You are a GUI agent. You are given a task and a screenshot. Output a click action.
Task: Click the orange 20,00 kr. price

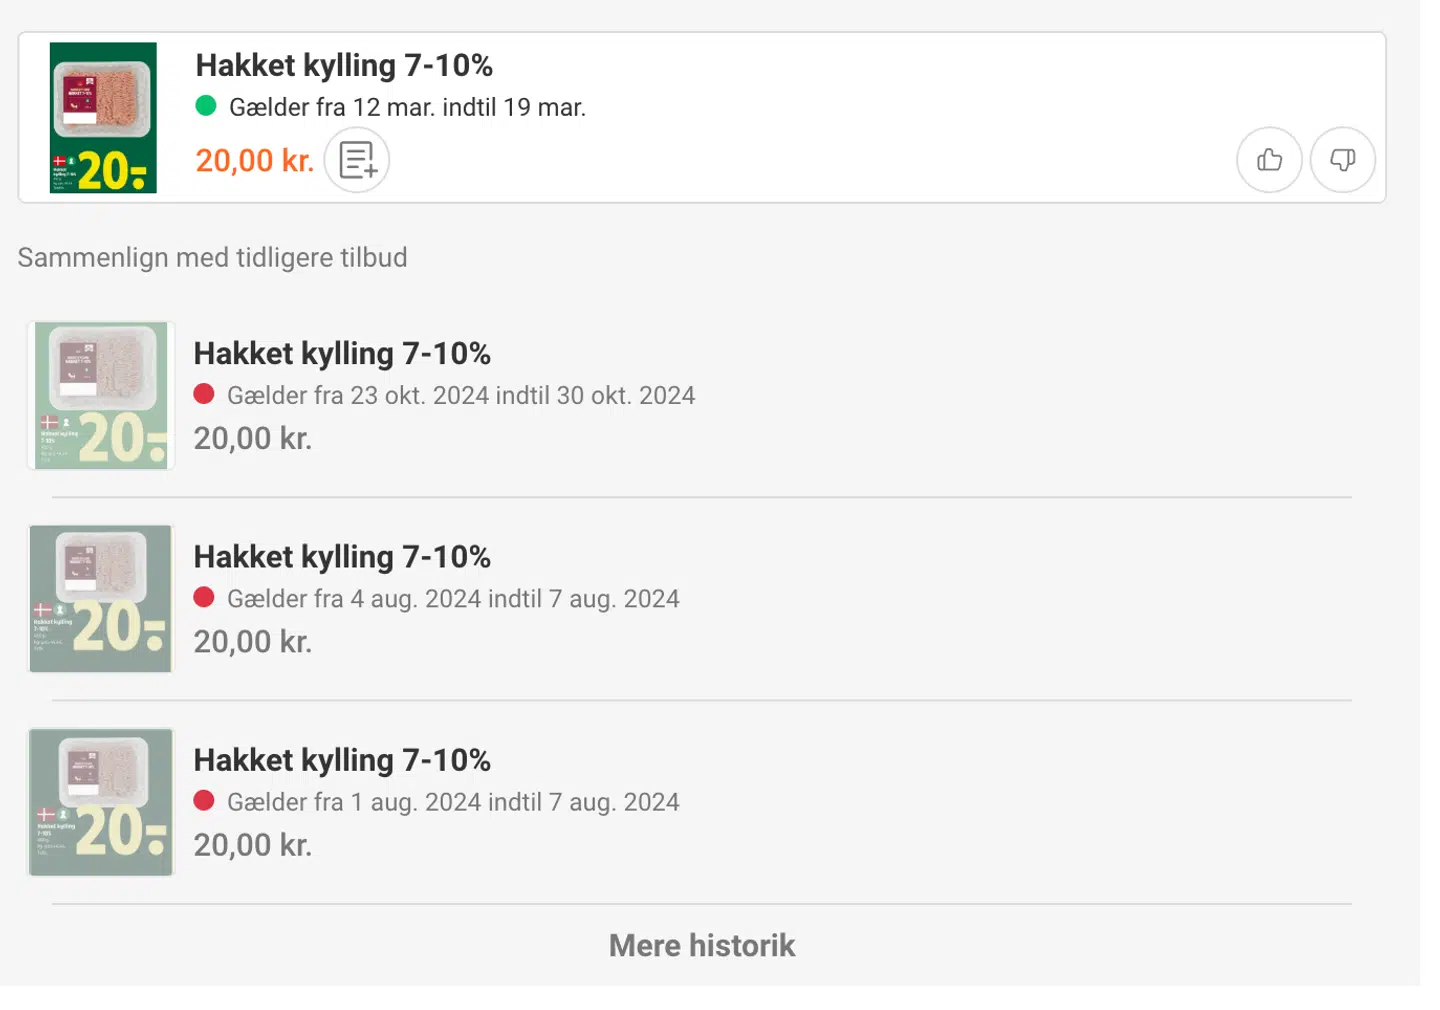pos(254,161)
